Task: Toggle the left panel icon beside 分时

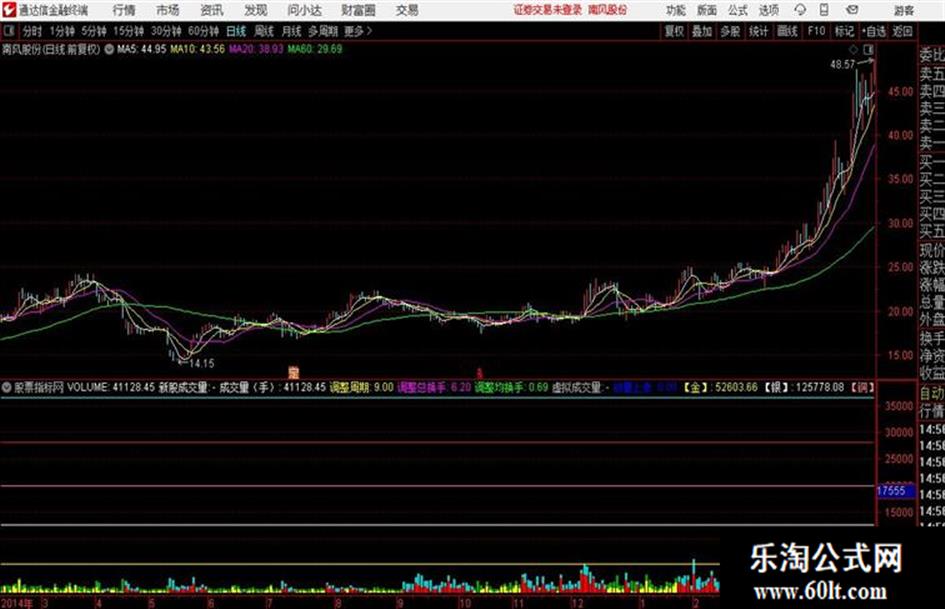Action: (x=8, y=31)
